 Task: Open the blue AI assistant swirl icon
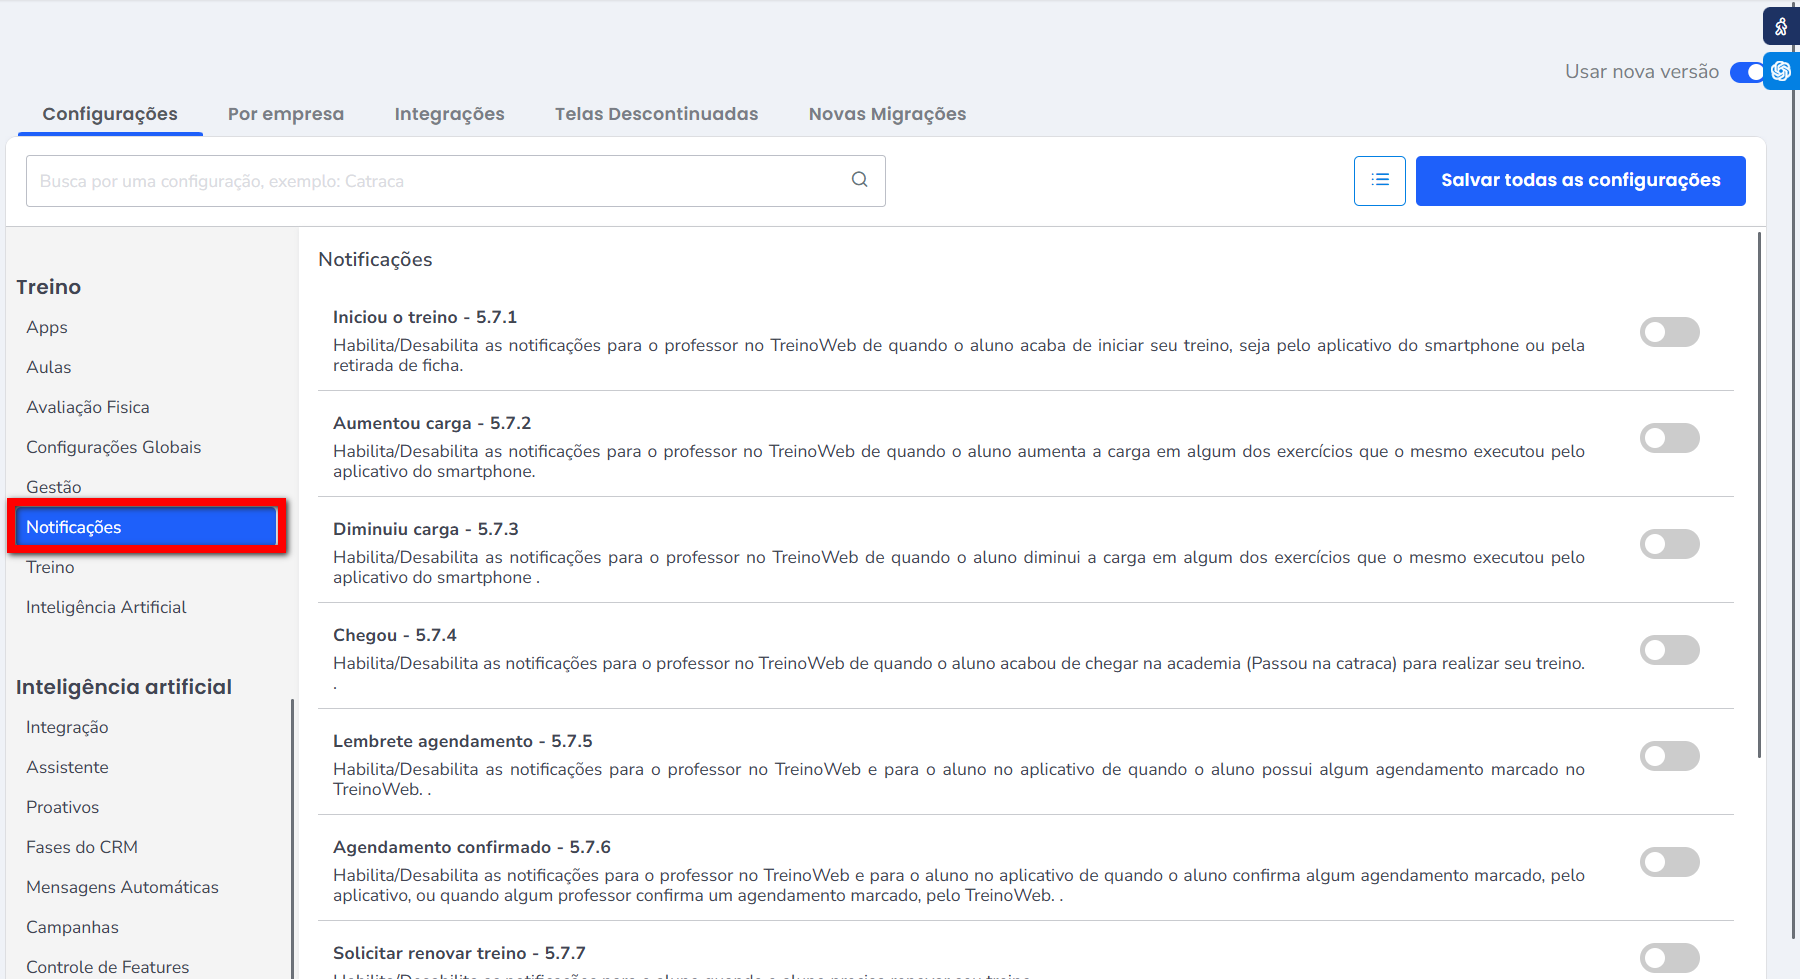tap(1781, 72)
